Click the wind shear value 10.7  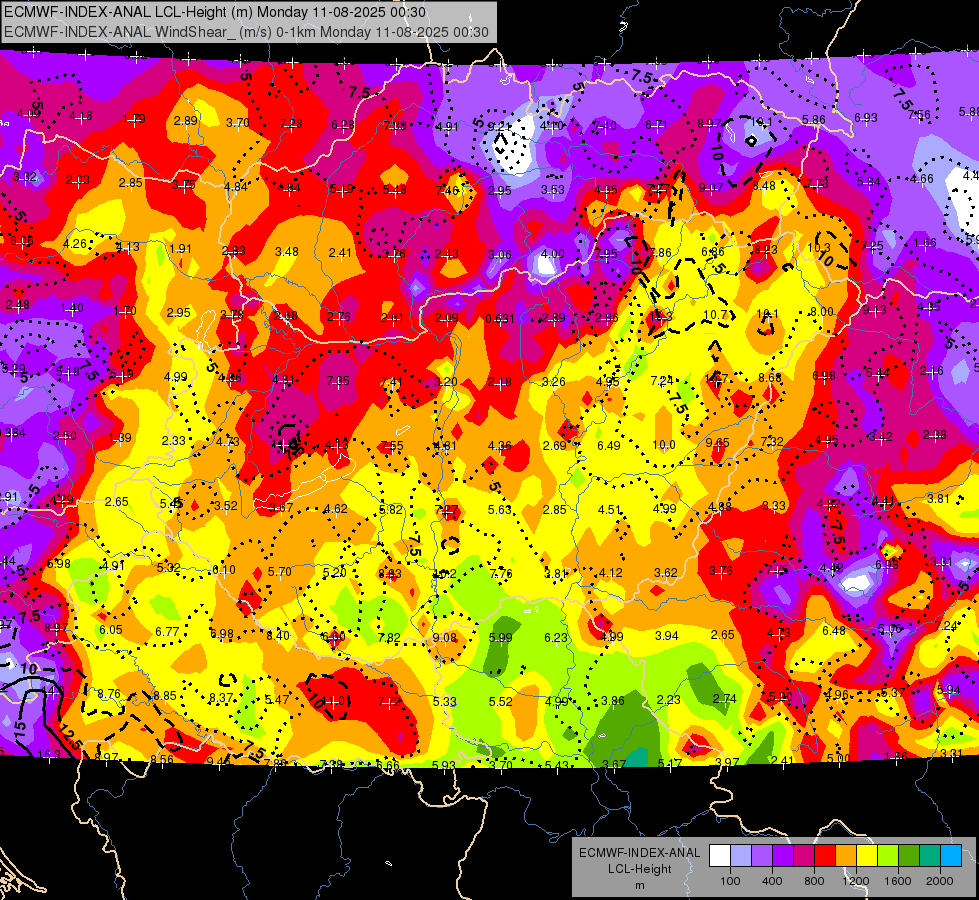[x=716, y=315]
